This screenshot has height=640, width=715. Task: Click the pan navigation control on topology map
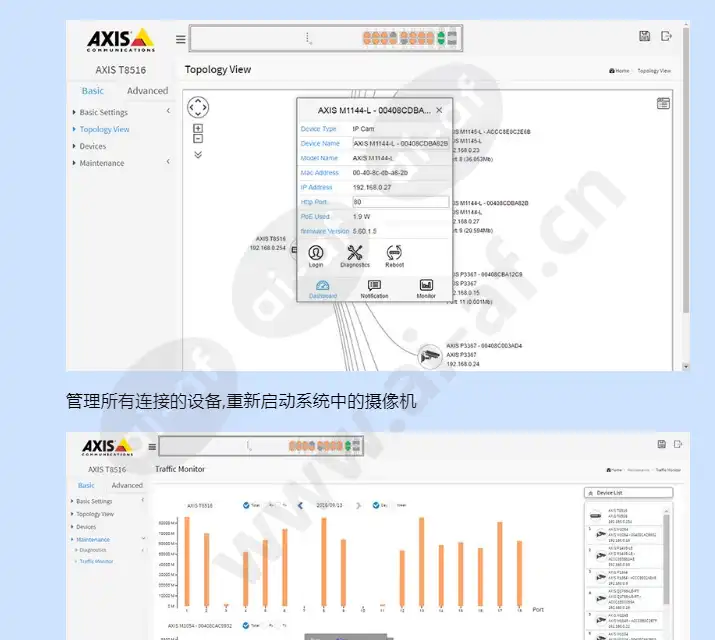click(198, 108)
